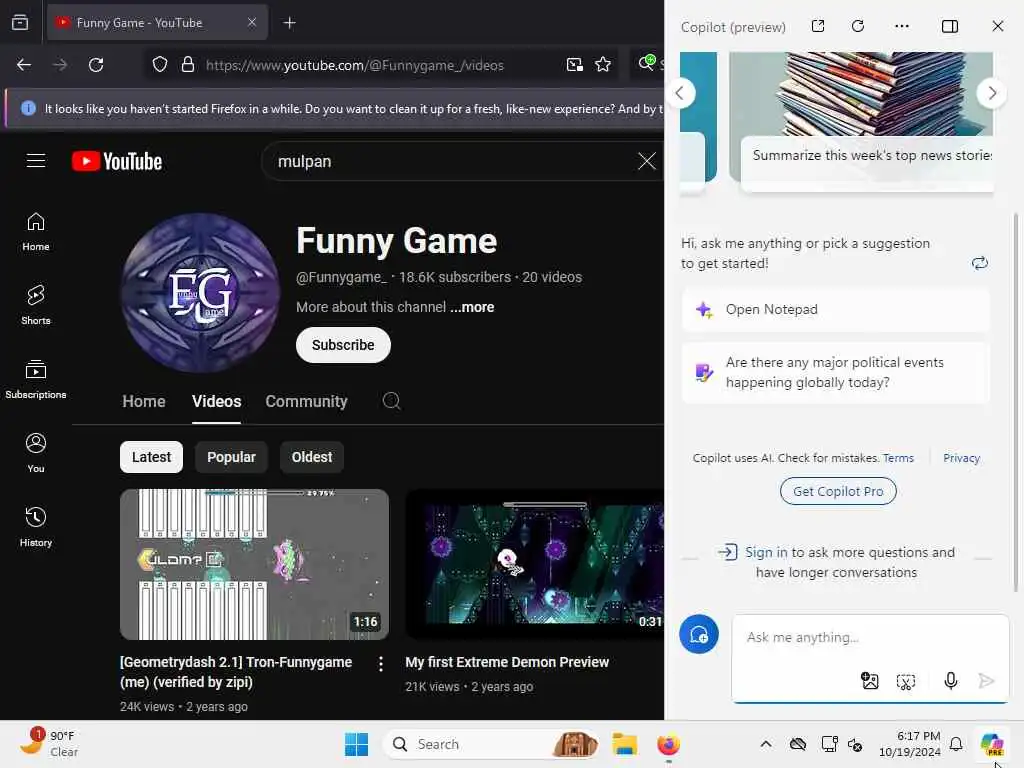Expand channel description with ...more
This screenshot has height=768, width=1024.
(472, 307)
